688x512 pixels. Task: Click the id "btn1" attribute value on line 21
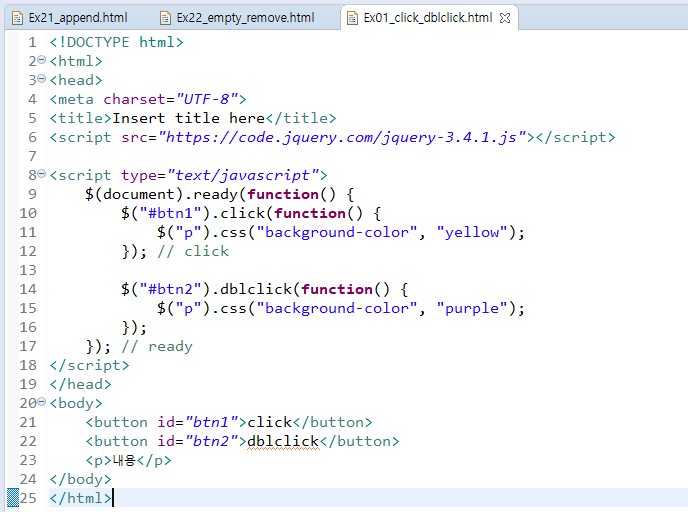click(x=211, y=422)
